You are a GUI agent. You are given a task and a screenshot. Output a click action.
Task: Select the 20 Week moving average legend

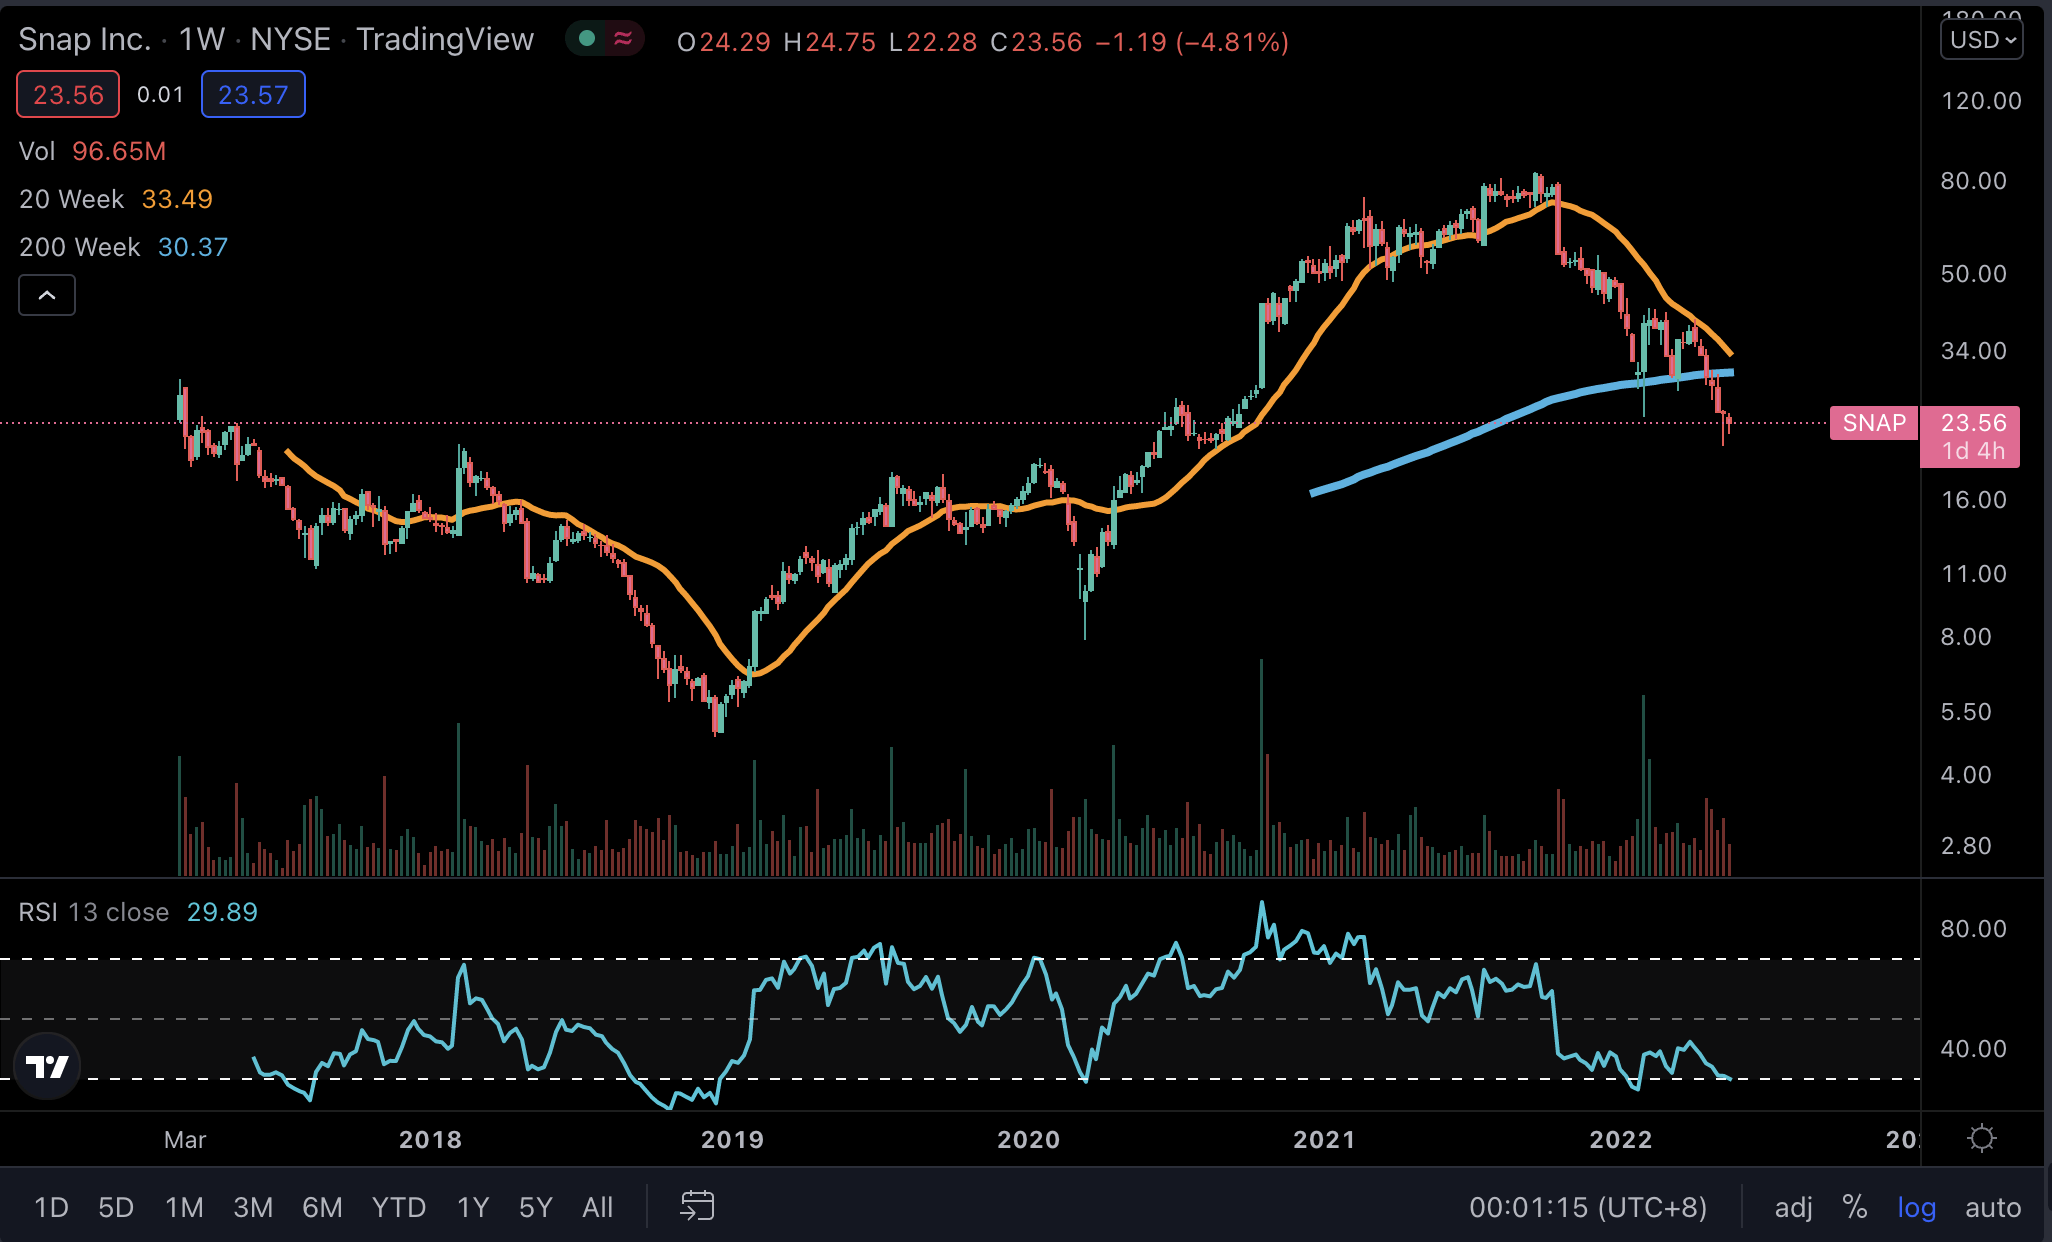coord(72,199)
